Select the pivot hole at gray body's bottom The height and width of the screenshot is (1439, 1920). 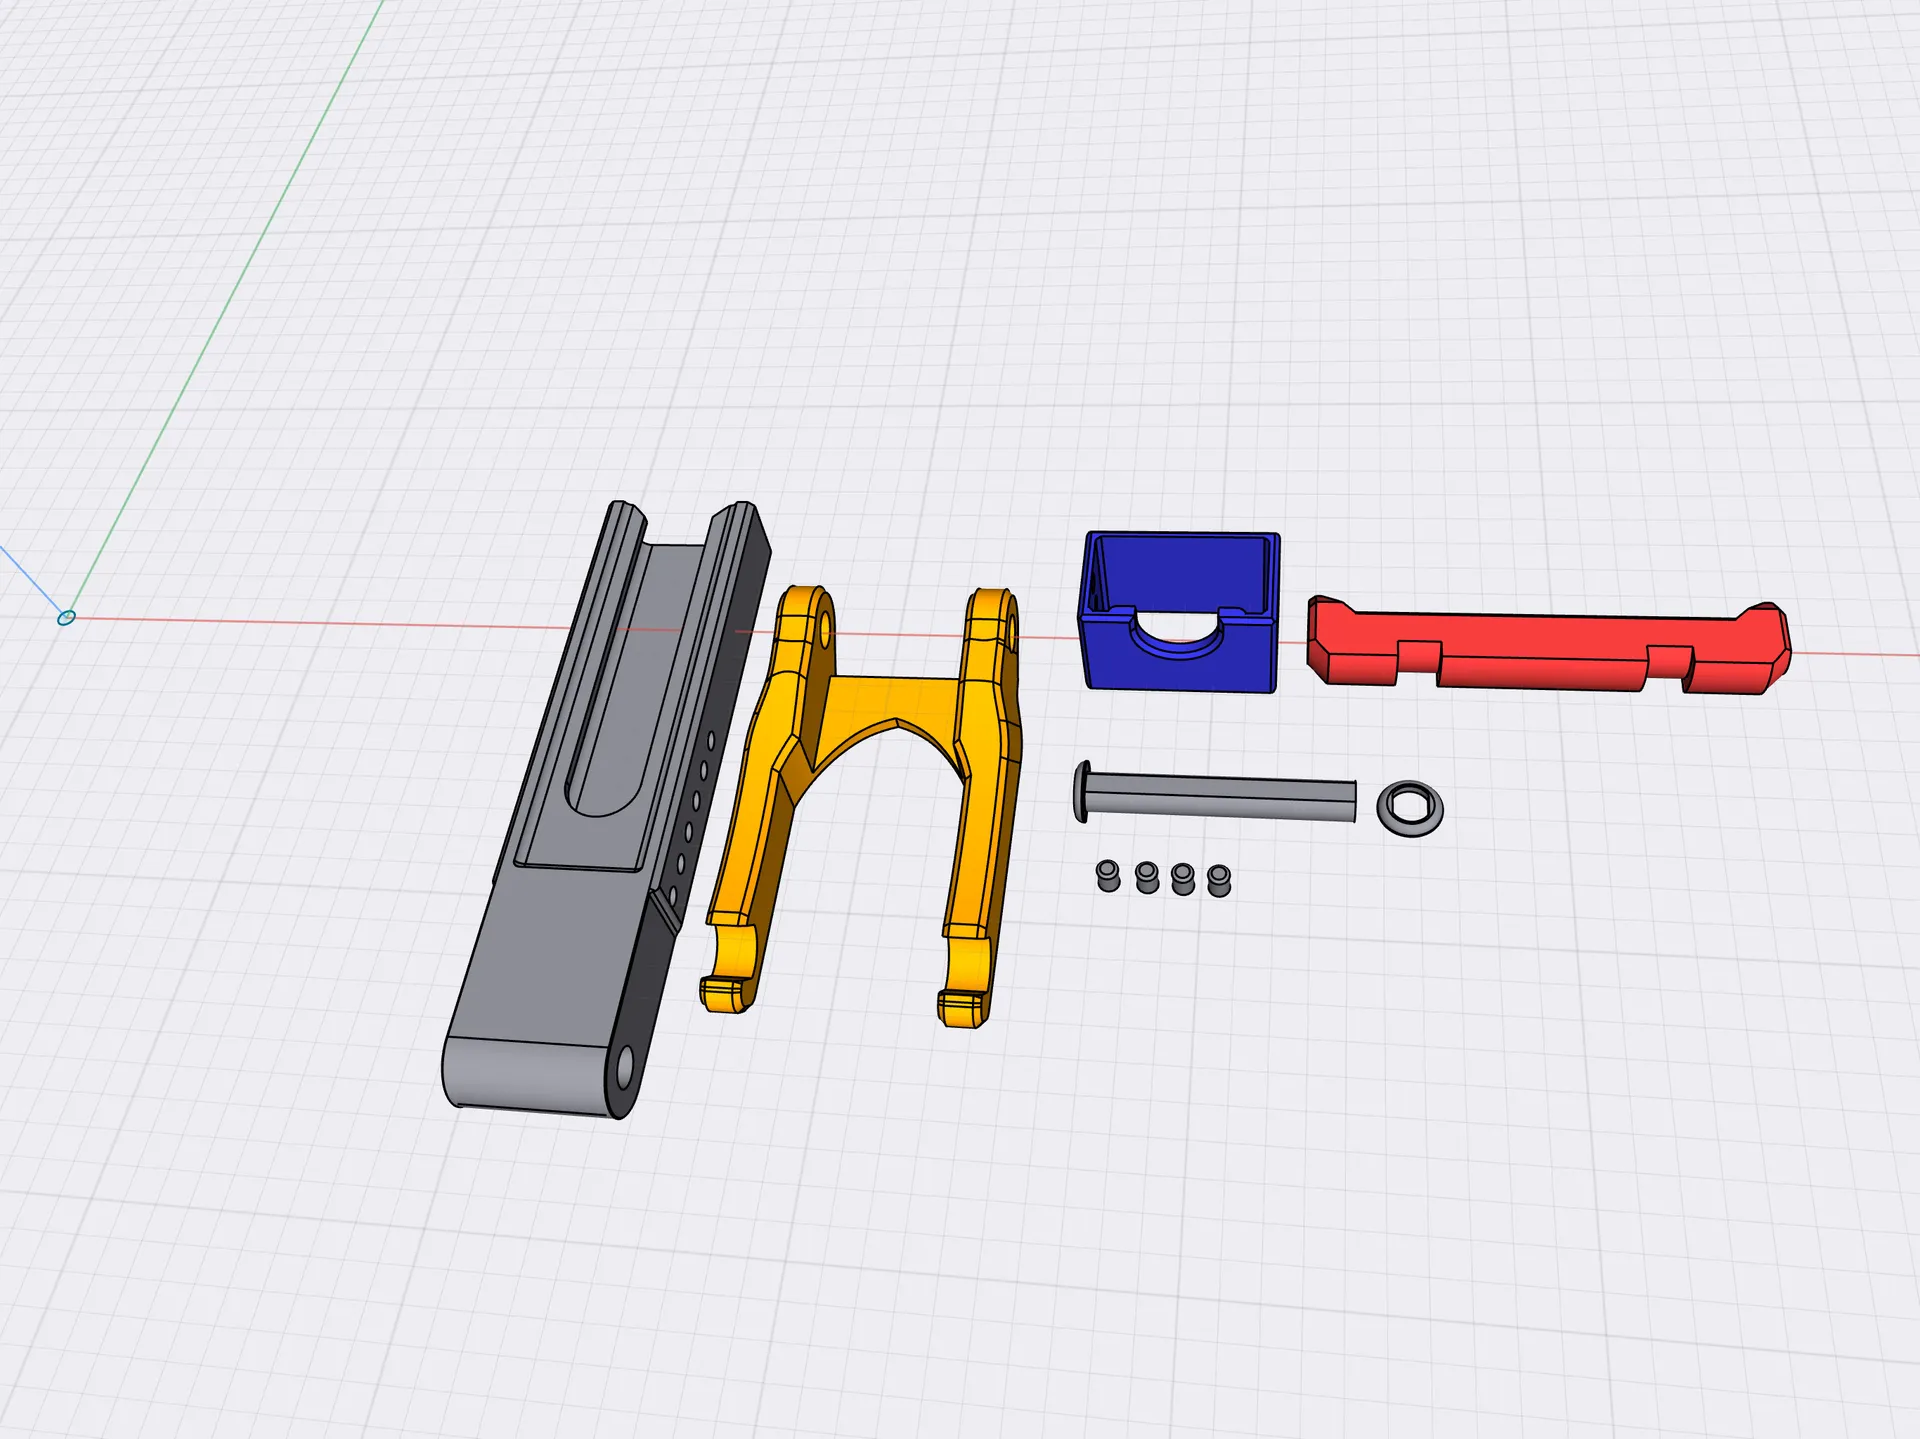625,1069
